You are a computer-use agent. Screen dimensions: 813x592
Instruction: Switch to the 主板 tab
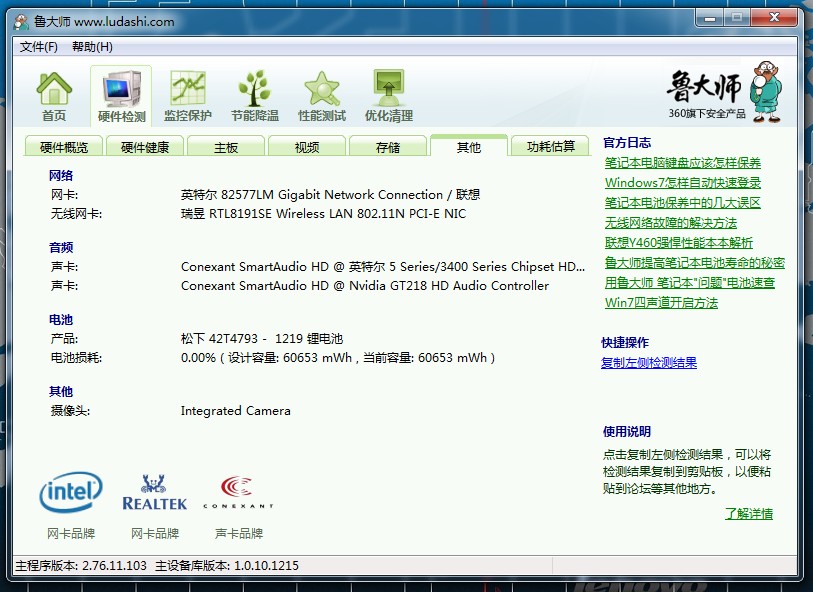click(x=226, y=147)
